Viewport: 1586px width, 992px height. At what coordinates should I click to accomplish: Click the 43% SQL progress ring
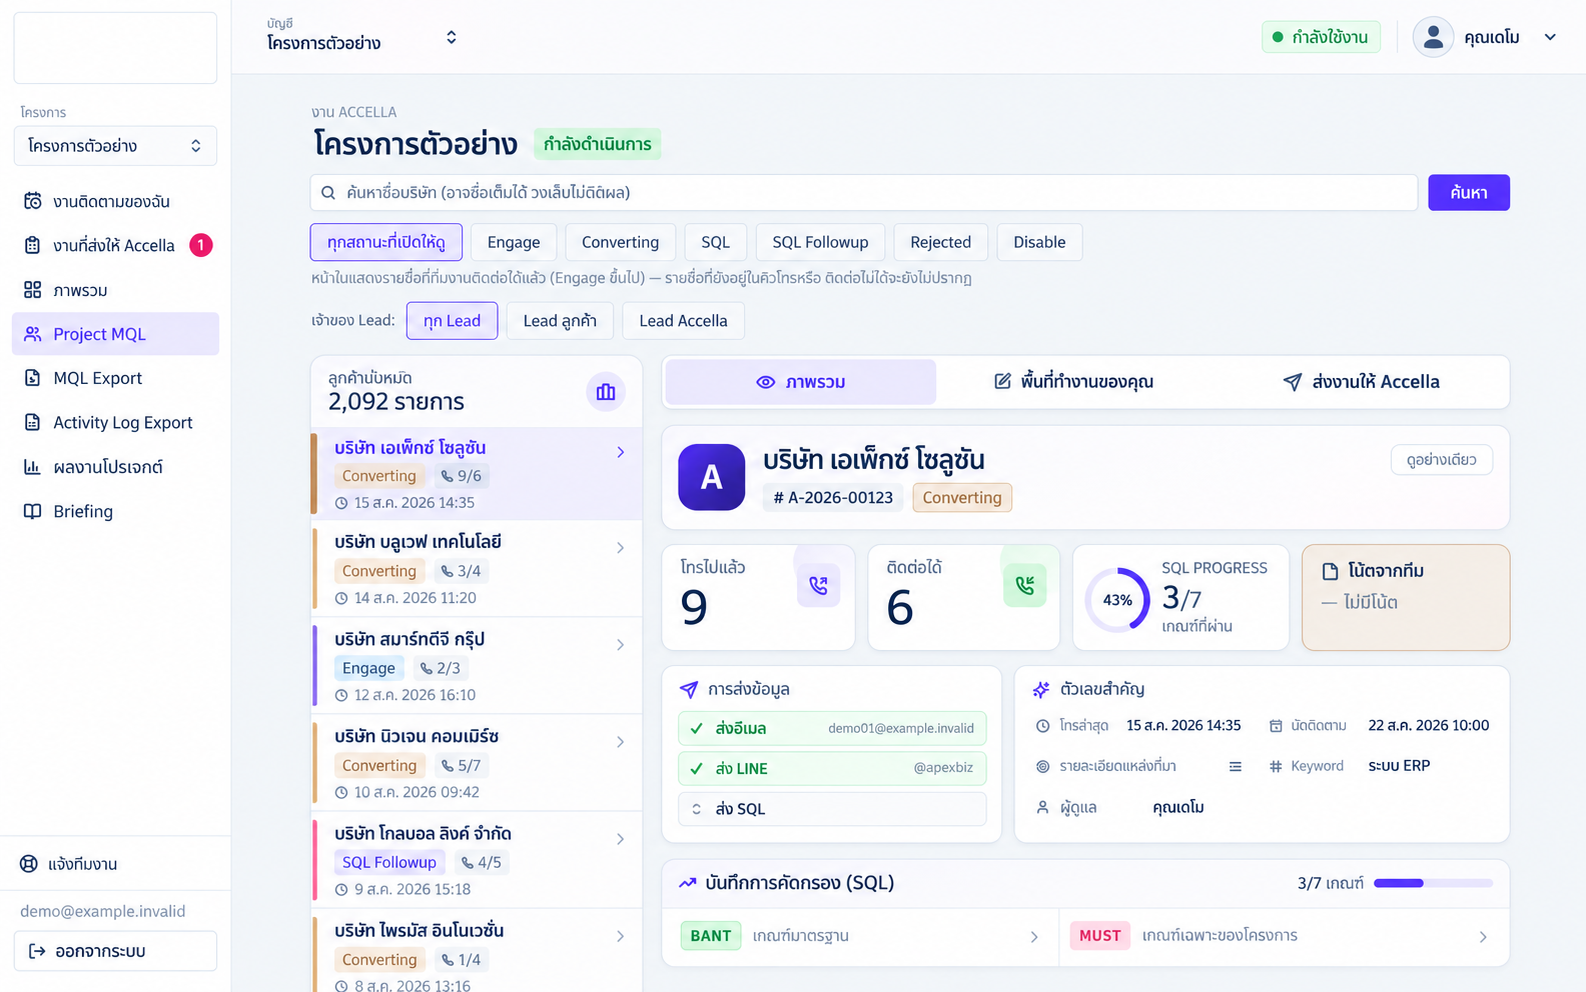[x=1117, y=600]
